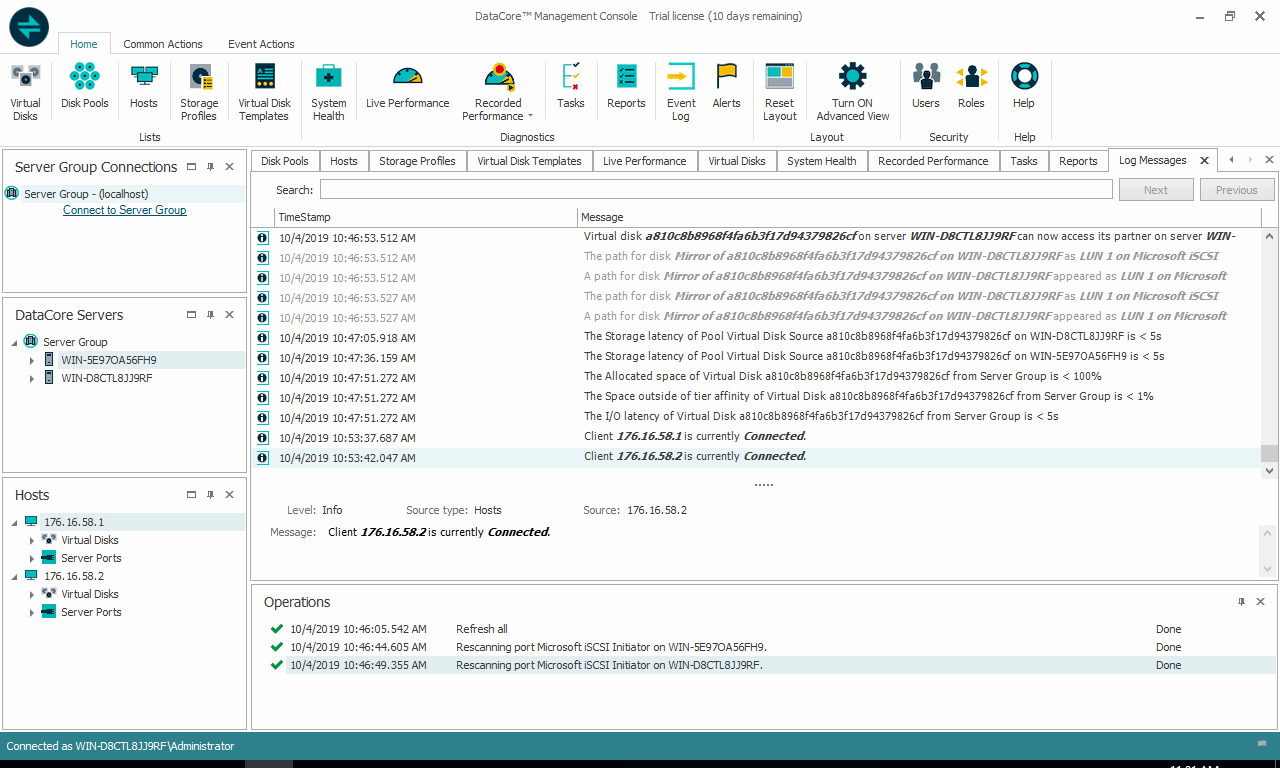The height and width of the screenshot is (768, 1280).
Task: Select the 10:47:05.918 AM storage latency log
Action: 757,338
